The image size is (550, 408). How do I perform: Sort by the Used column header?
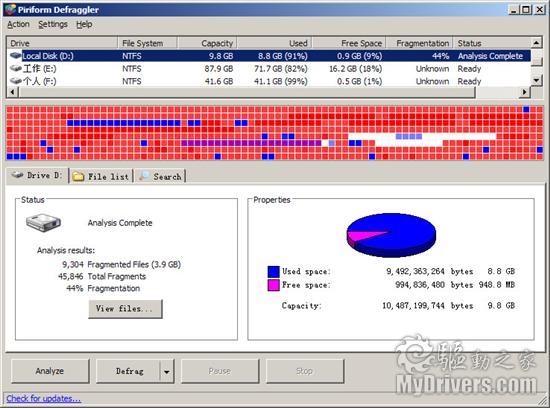pos(275,43)
